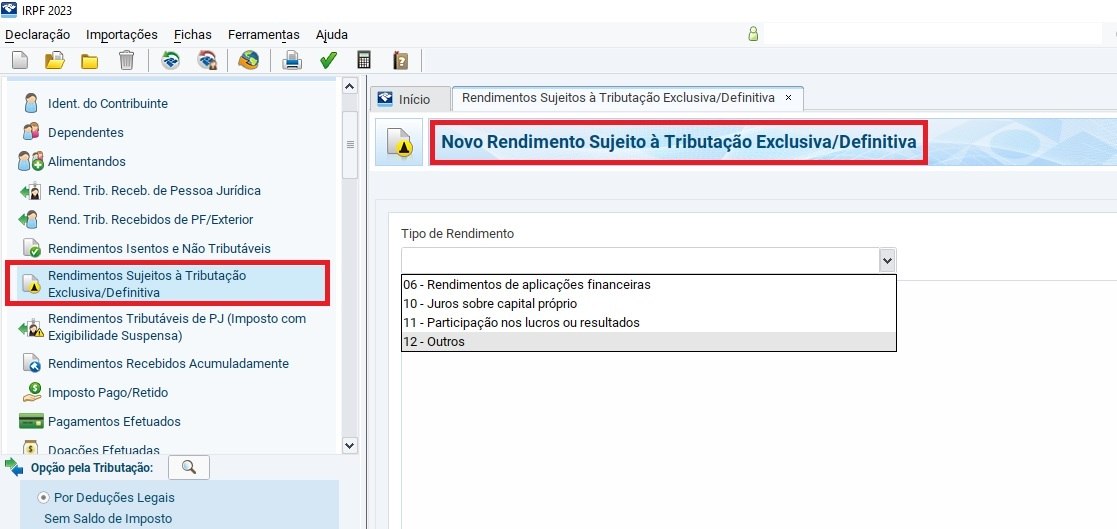Click the globe icon in toolbar
The width and height of the screenshot is (1117, 529).
click(x=248, y=61)
